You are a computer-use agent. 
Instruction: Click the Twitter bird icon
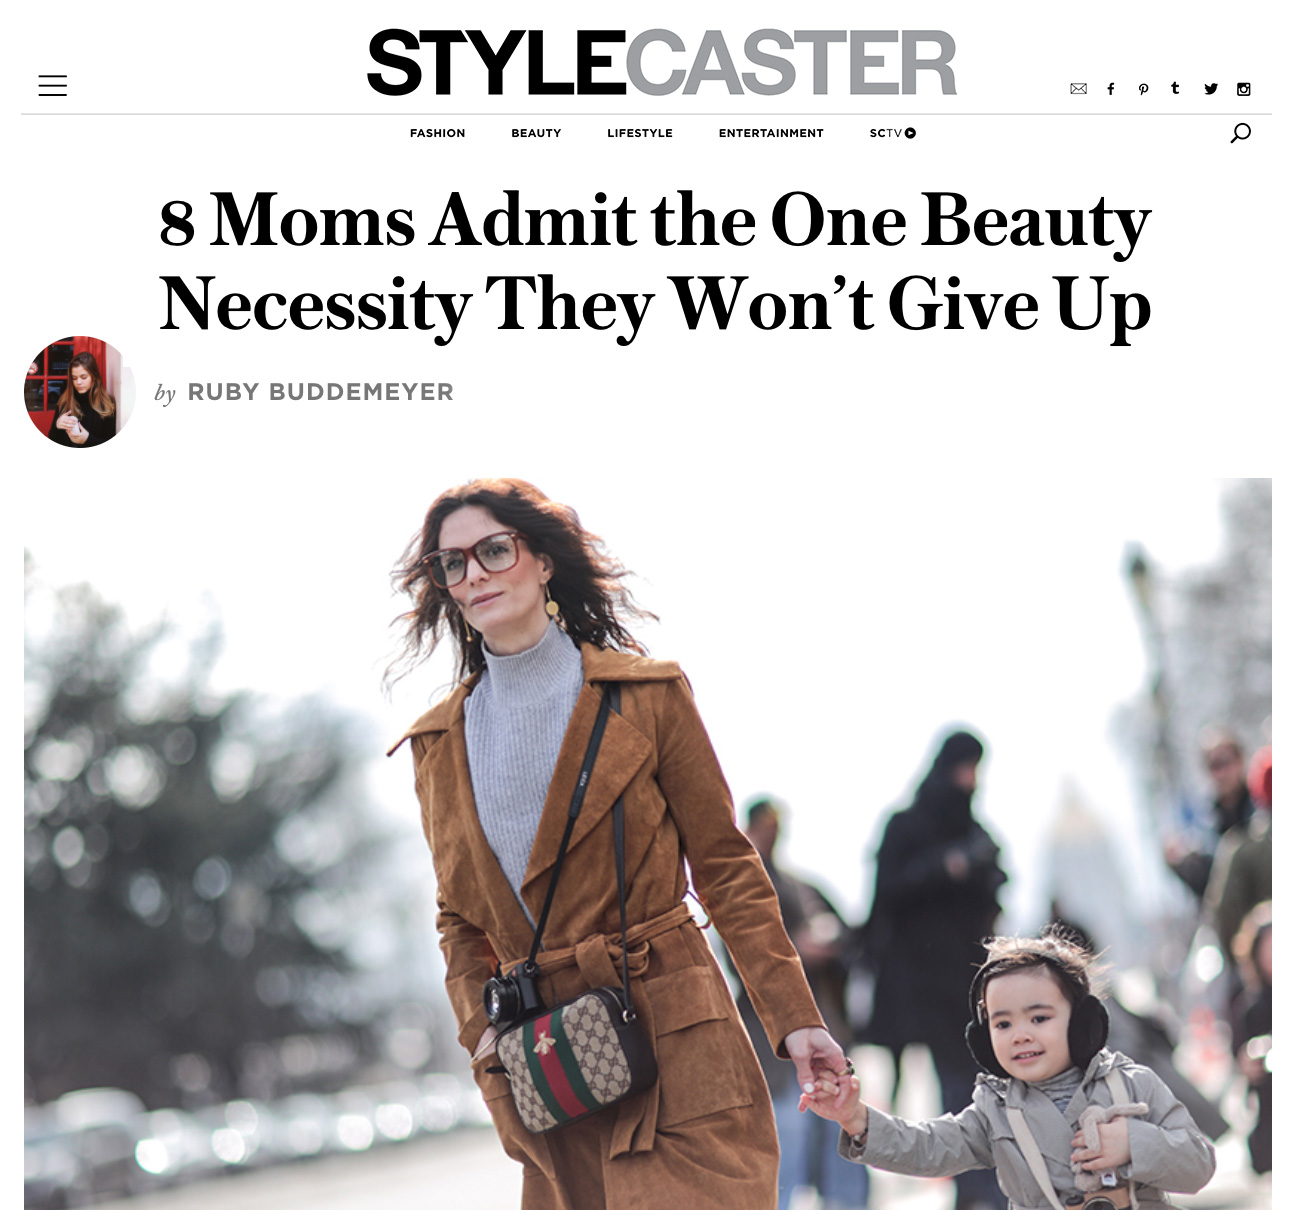1211,89
